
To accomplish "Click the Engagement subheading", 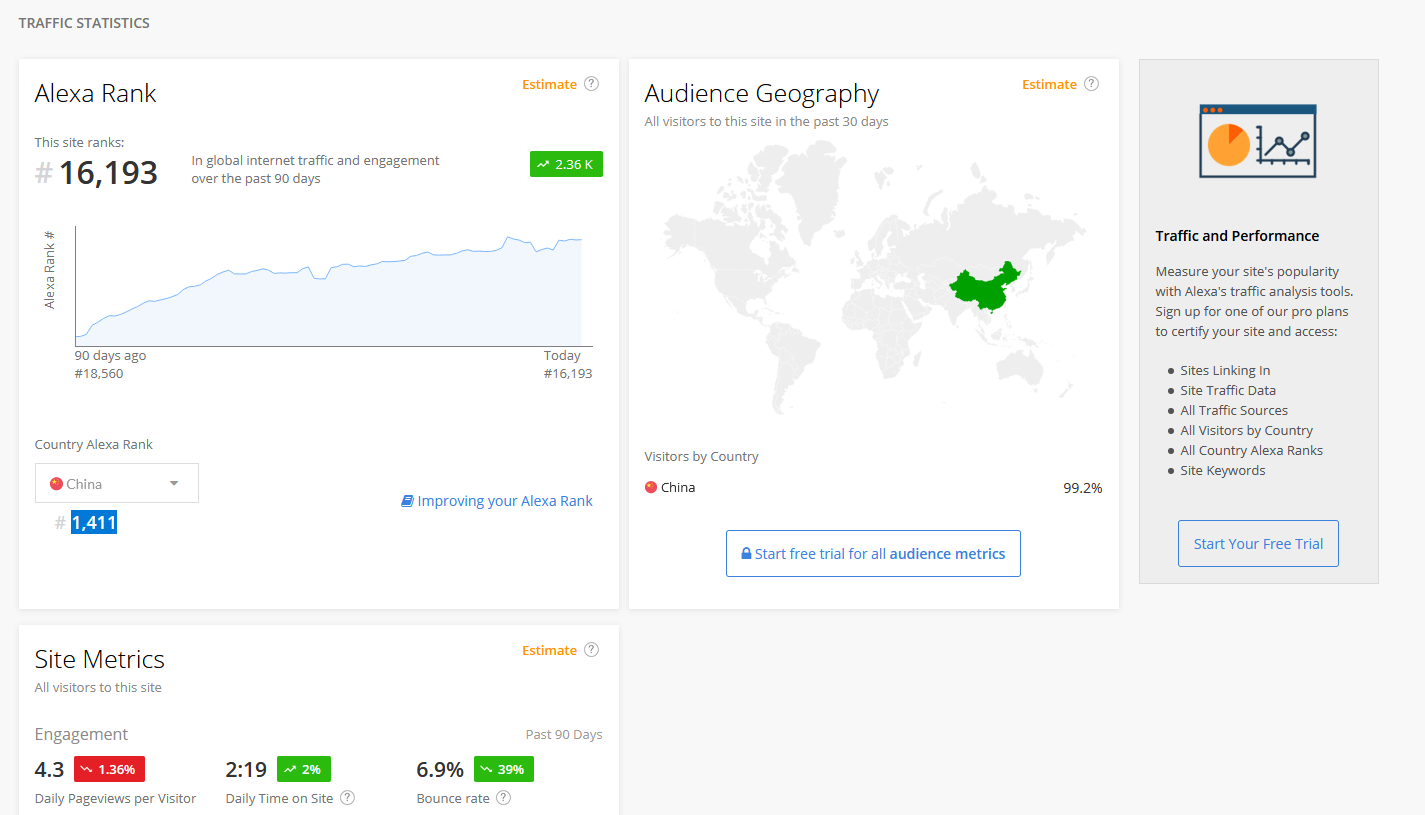I will tap(81, 734).
